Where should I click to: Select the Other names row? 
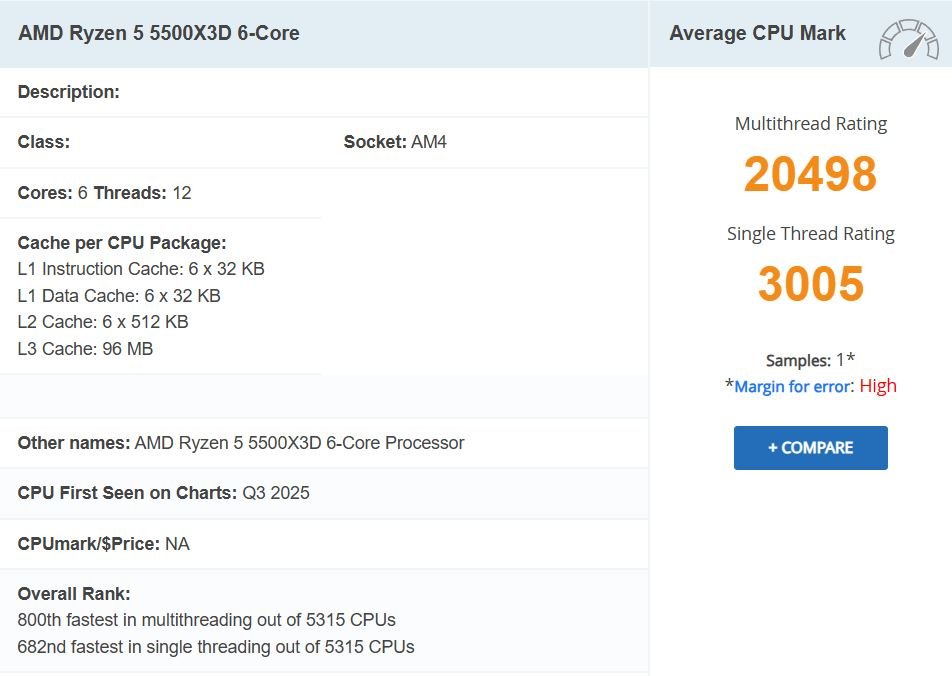pyautogui.click(x=241, y=443)
